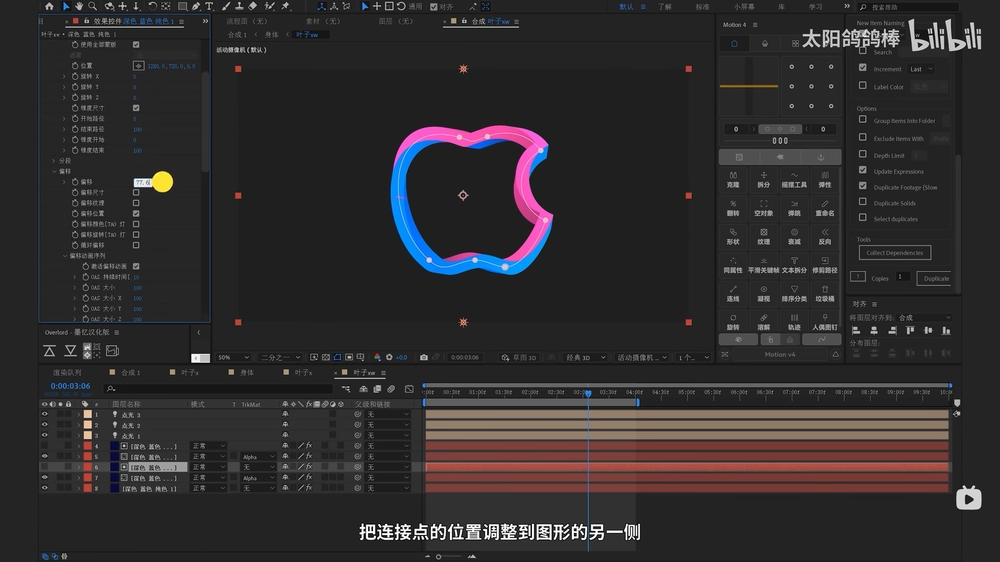Image resolution: width=1000 pixels, height=562 pixels.
Task: Select 身体 in the composition breadcrumb
Action: (272, 34)
